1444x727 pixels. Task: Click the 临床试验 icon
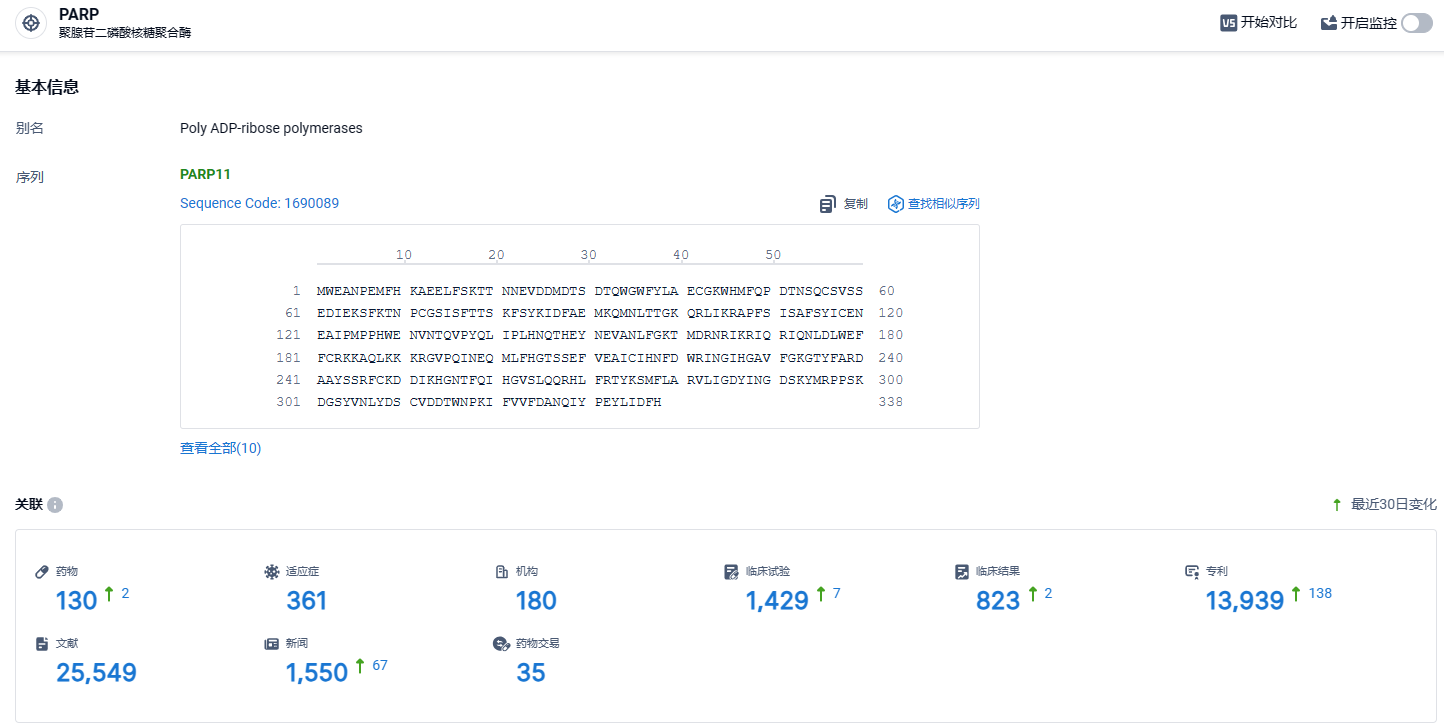[x=732, y=572]
